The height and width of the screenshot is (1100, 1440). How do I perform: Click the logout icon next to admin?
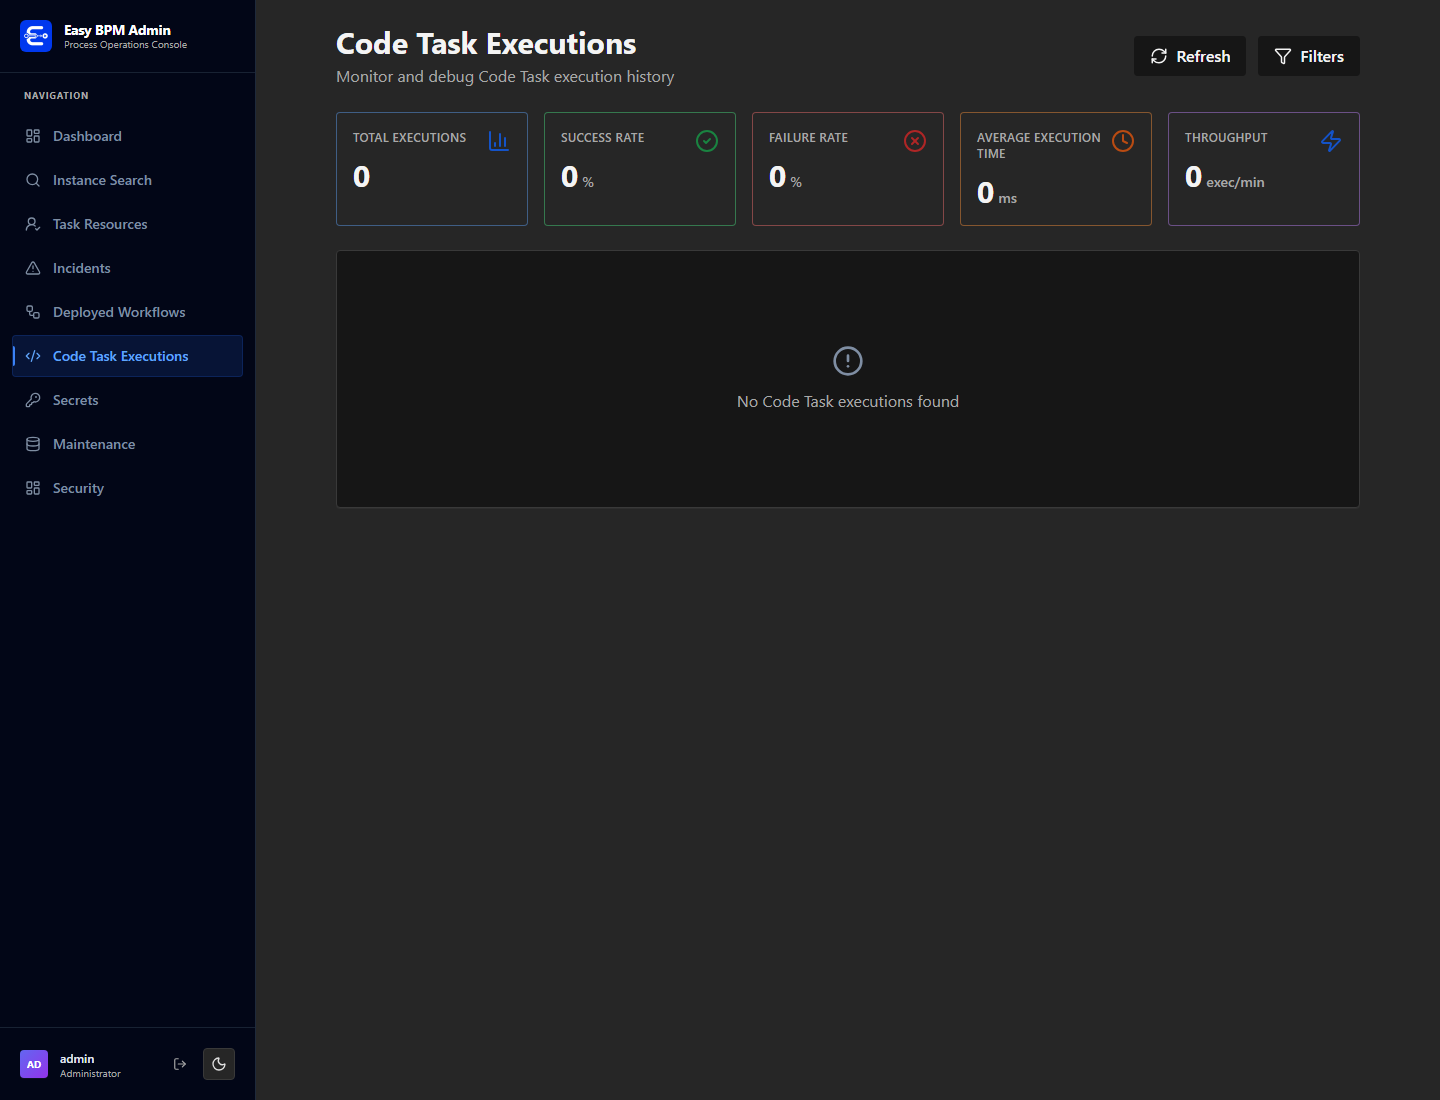(180, 1064)
